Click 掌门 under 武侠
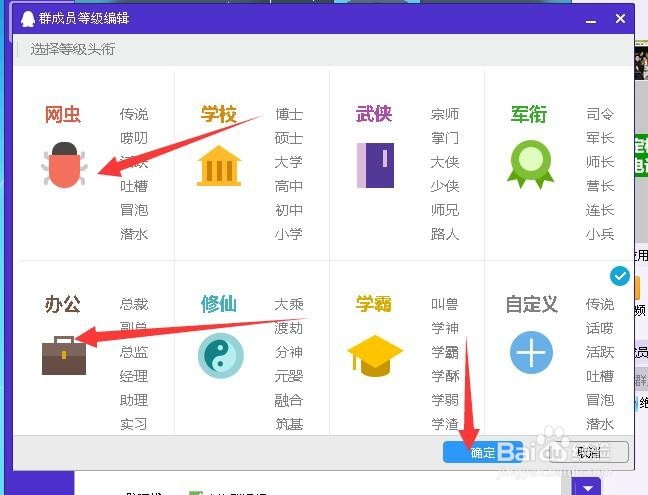The image size is (648, 495). pyautogui.click(x=445, y=138)
